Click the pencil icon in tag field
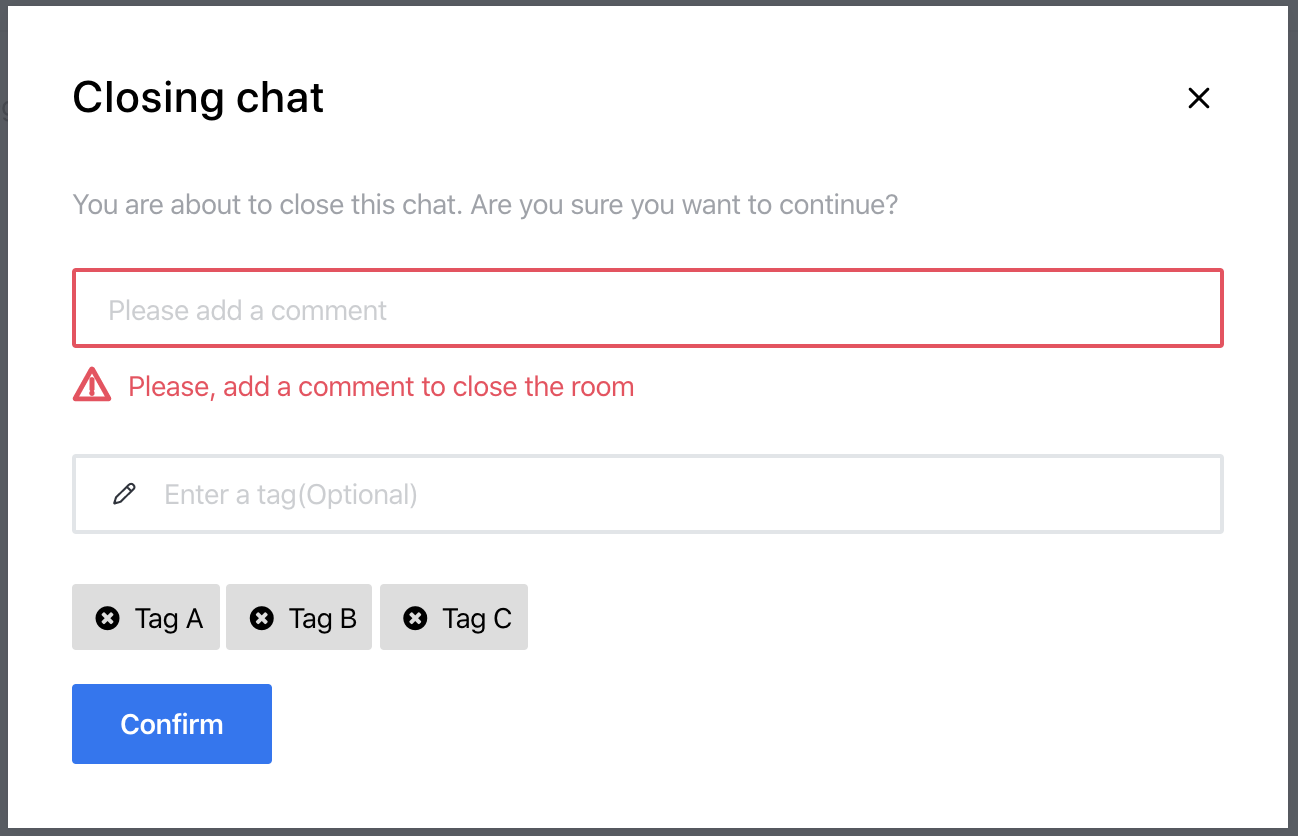1298x836 pixels. click(125, 494)
